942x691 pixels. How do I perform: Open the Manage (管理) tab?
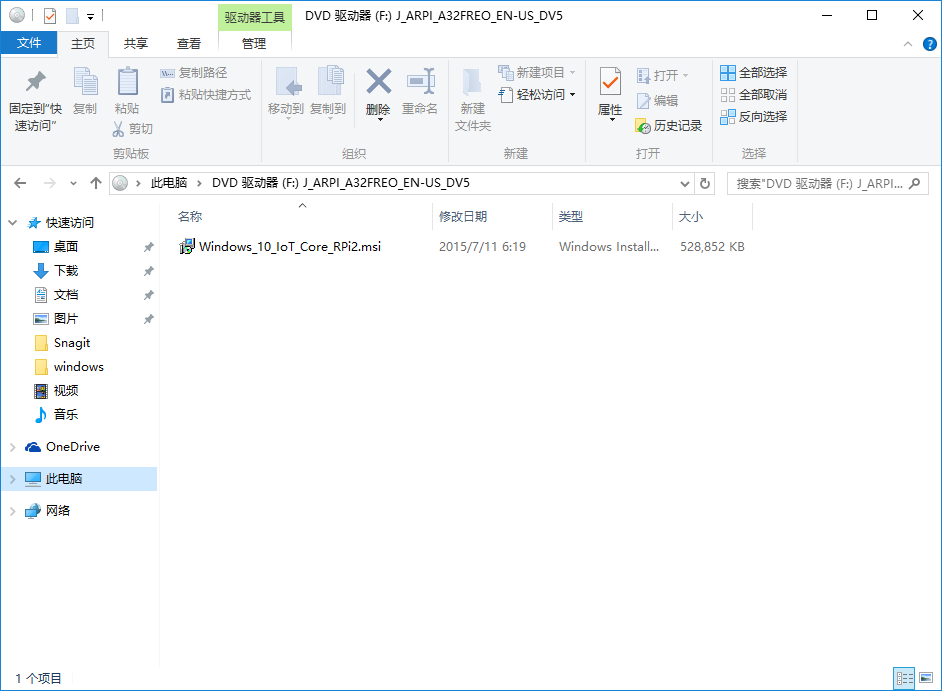(x=254, y=44)
